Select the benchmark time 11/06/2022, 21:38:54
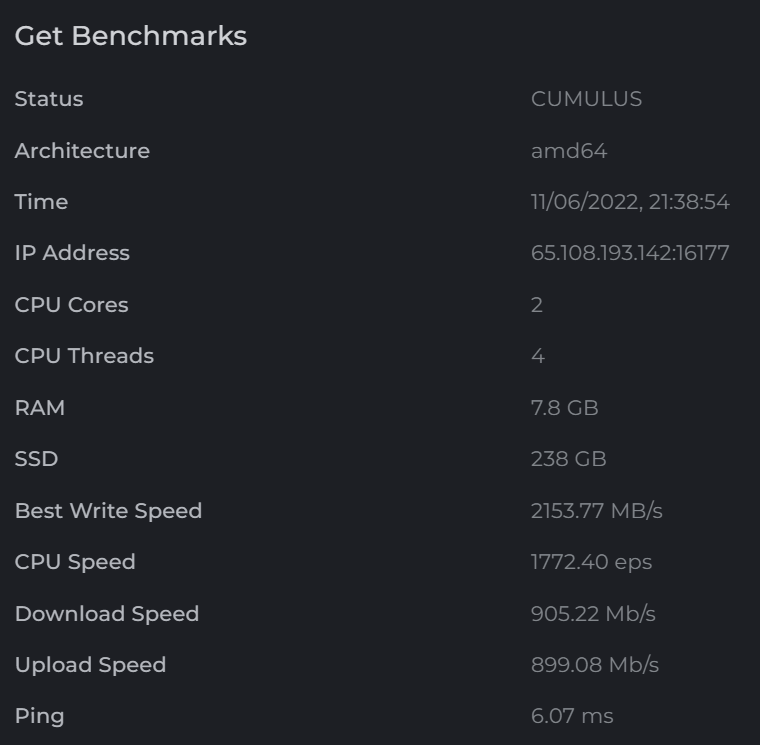The image size is (760, 745). [630, 202]
